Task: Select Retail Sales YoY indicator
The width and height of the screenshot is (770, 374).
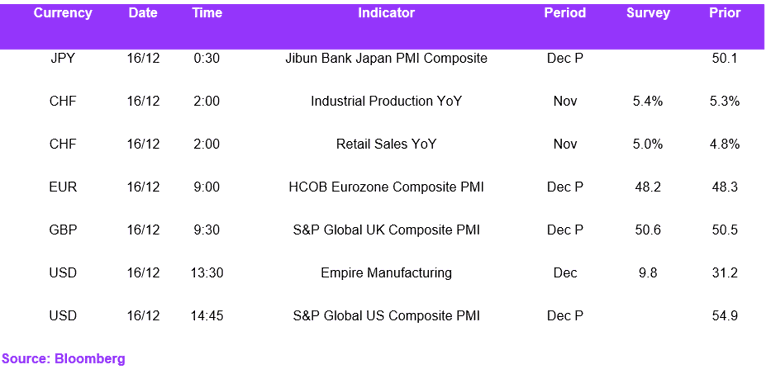Action: pos(386,144)
